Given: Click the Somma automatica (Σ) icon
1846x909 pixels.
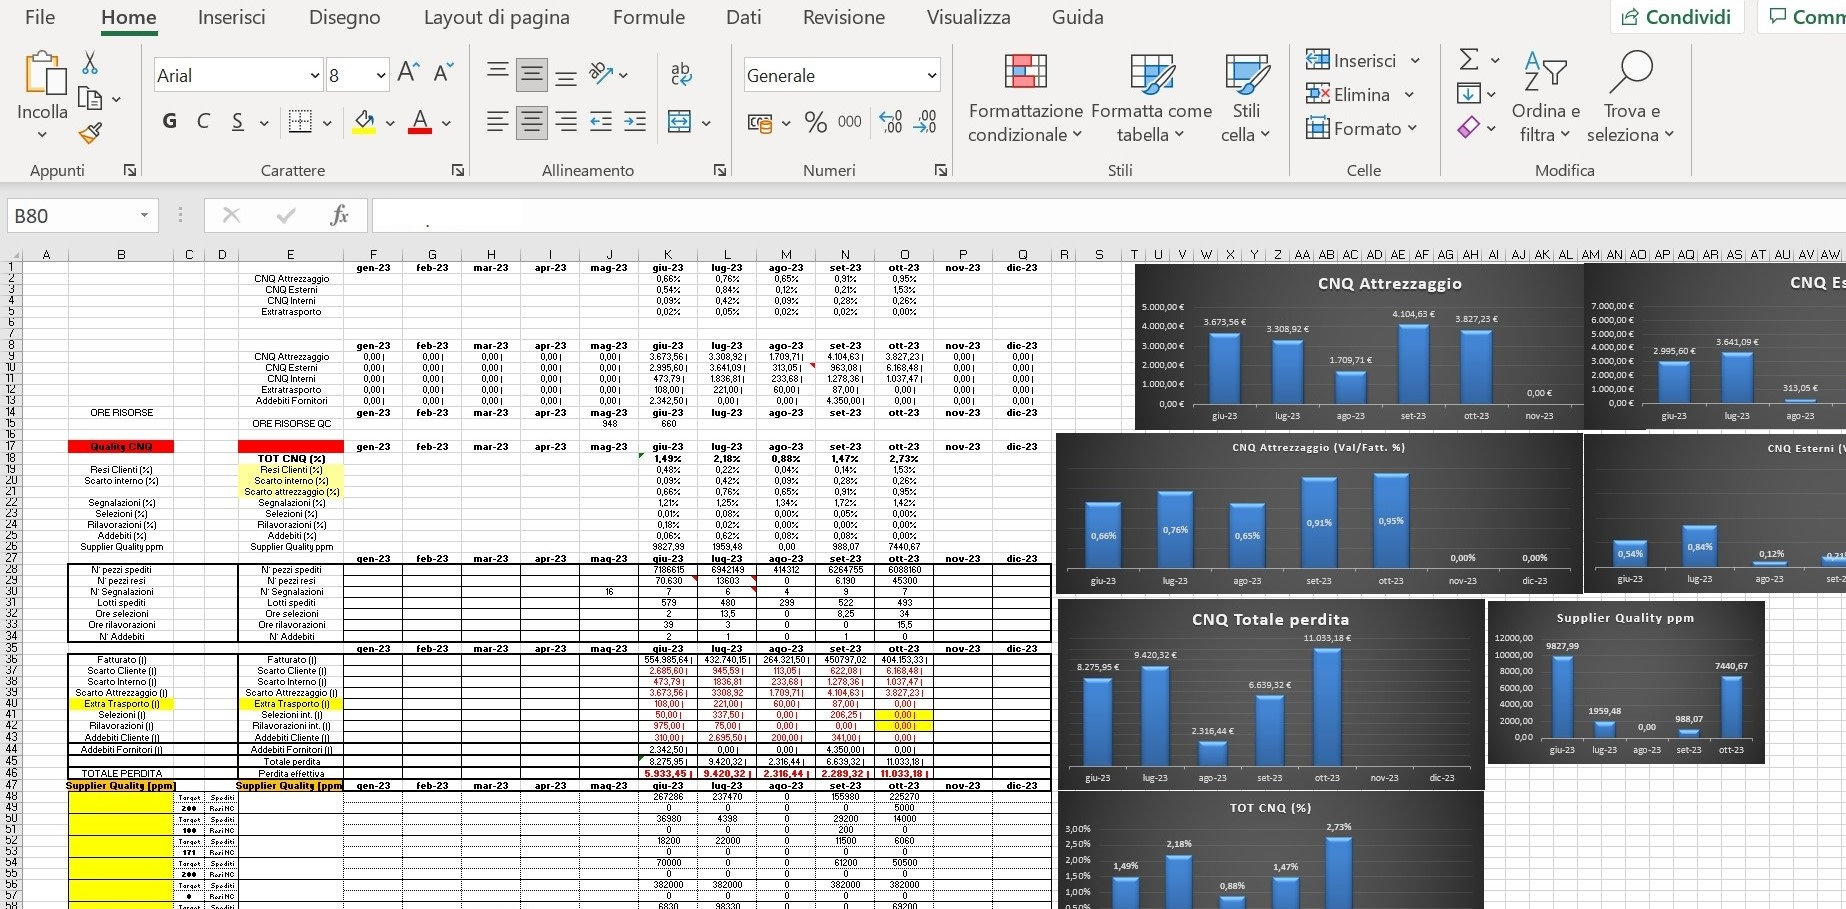Looking at the screenshot, I should [x=1468, y=60].
